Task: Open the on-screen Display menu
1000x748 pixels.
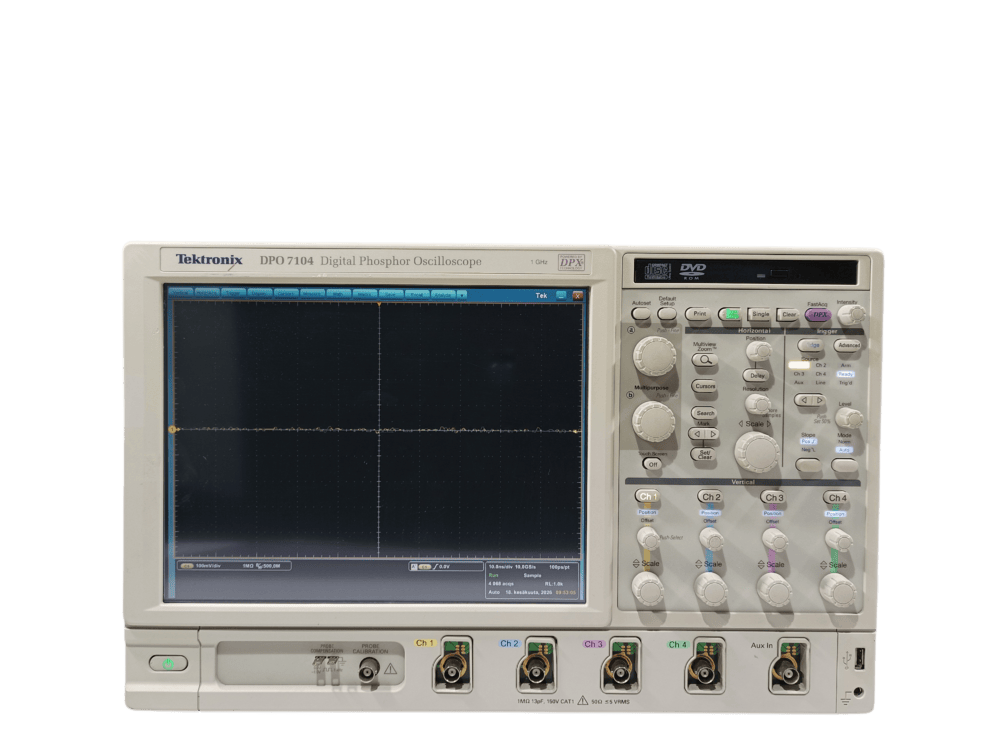Action: click(x=260, y=294)
